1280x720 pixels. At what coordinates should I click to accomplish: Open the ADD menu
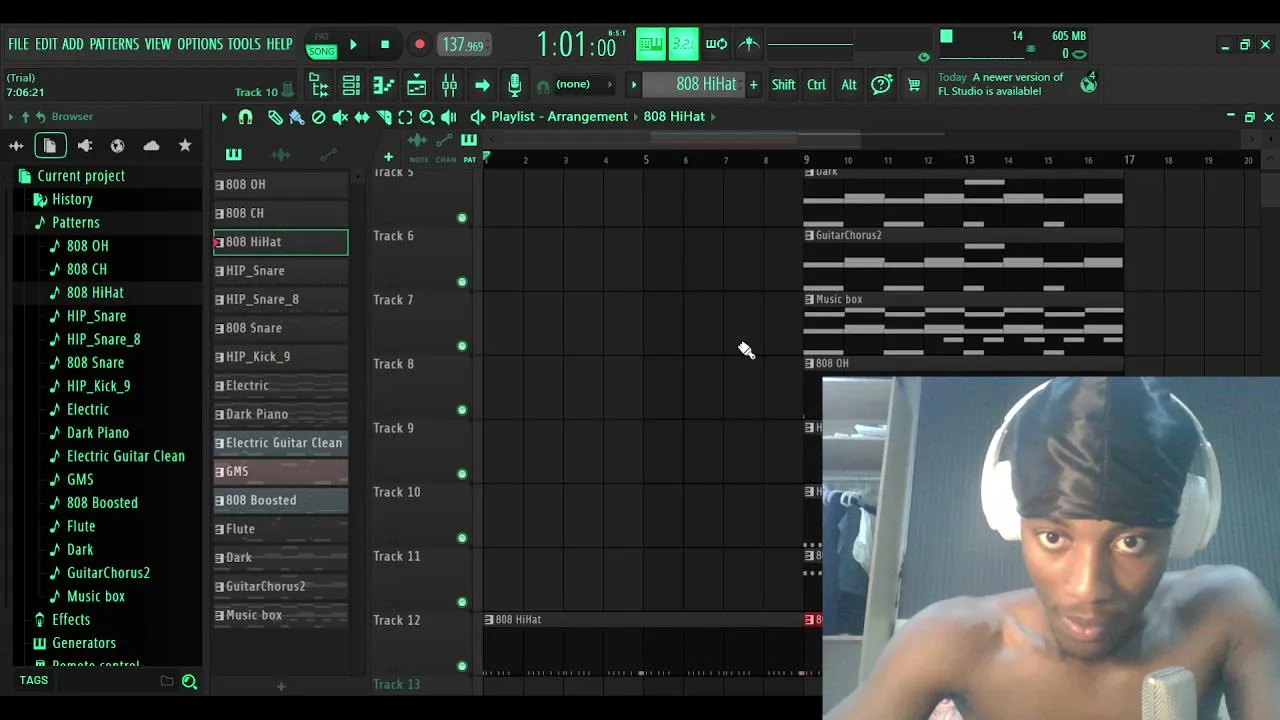click(x=73, y=44)
